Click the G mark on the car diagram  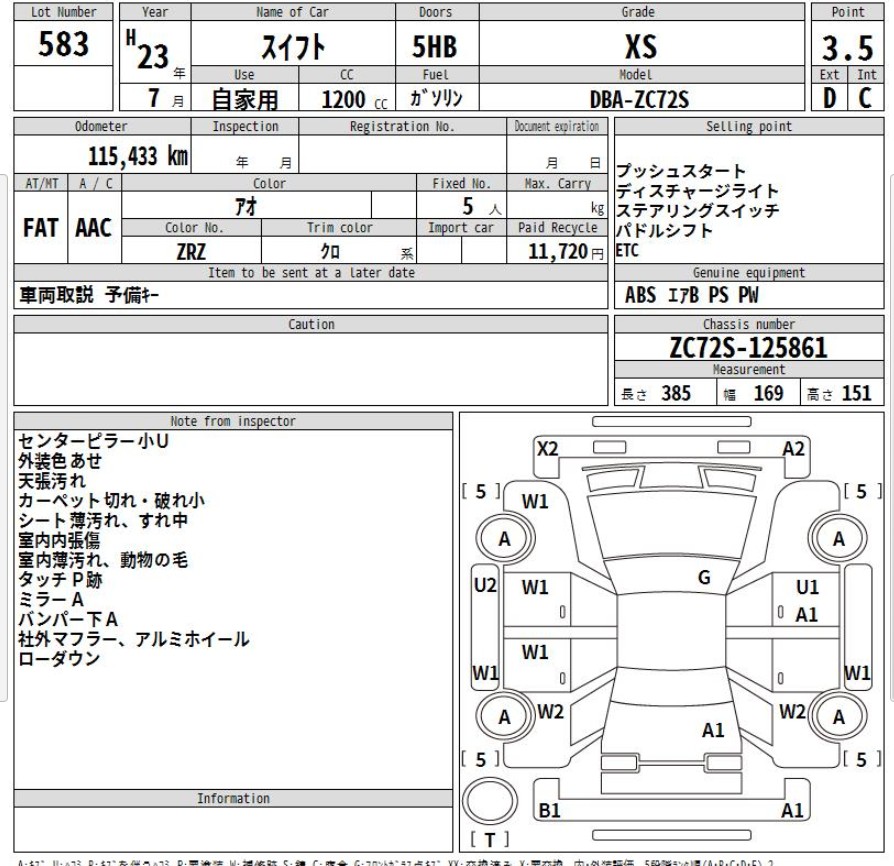pyautogui.click(x=704, y=576)
